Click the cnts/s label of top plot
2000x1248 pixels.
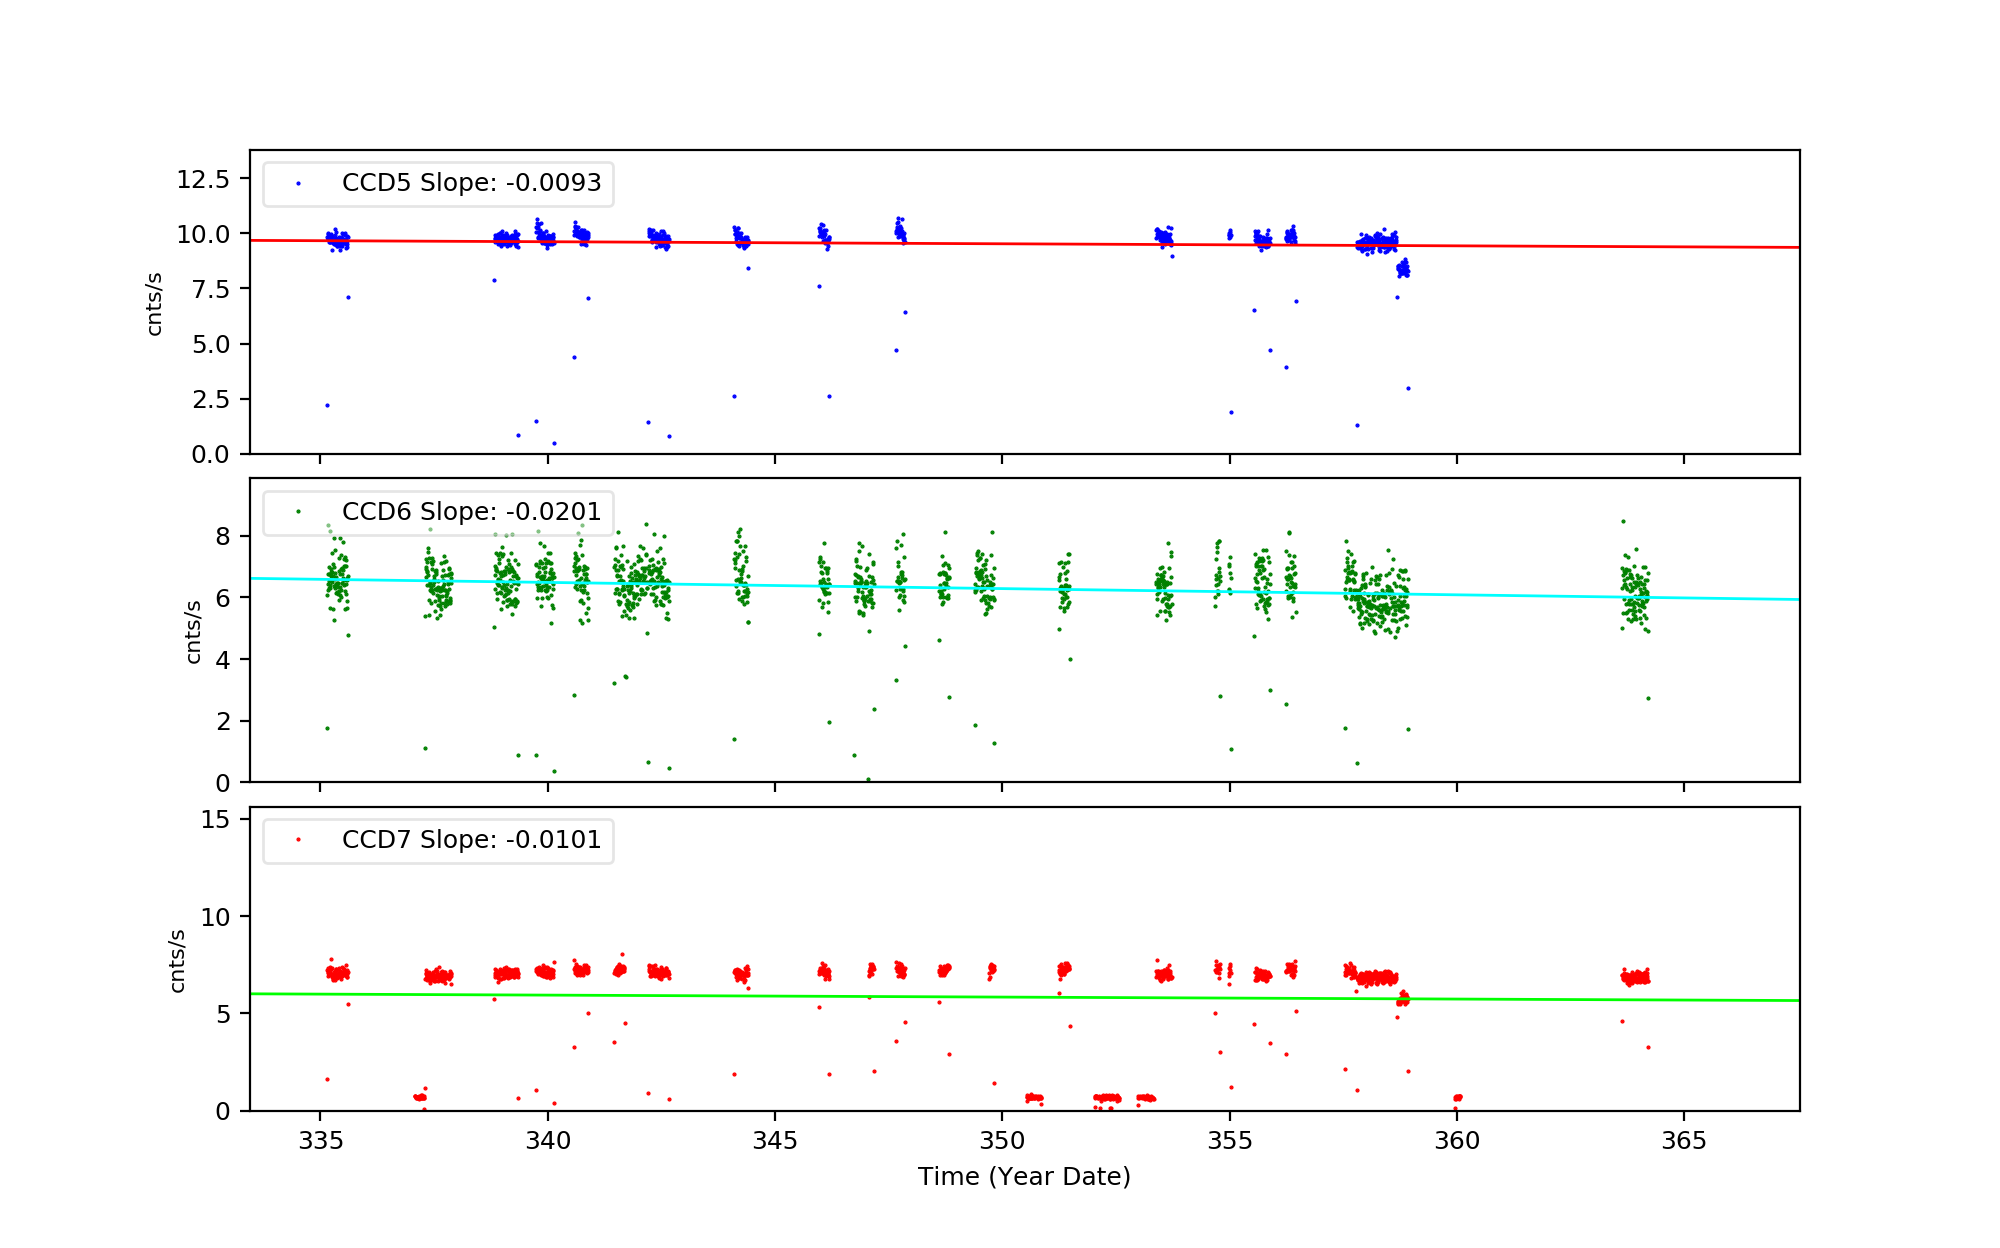(154, 304)
